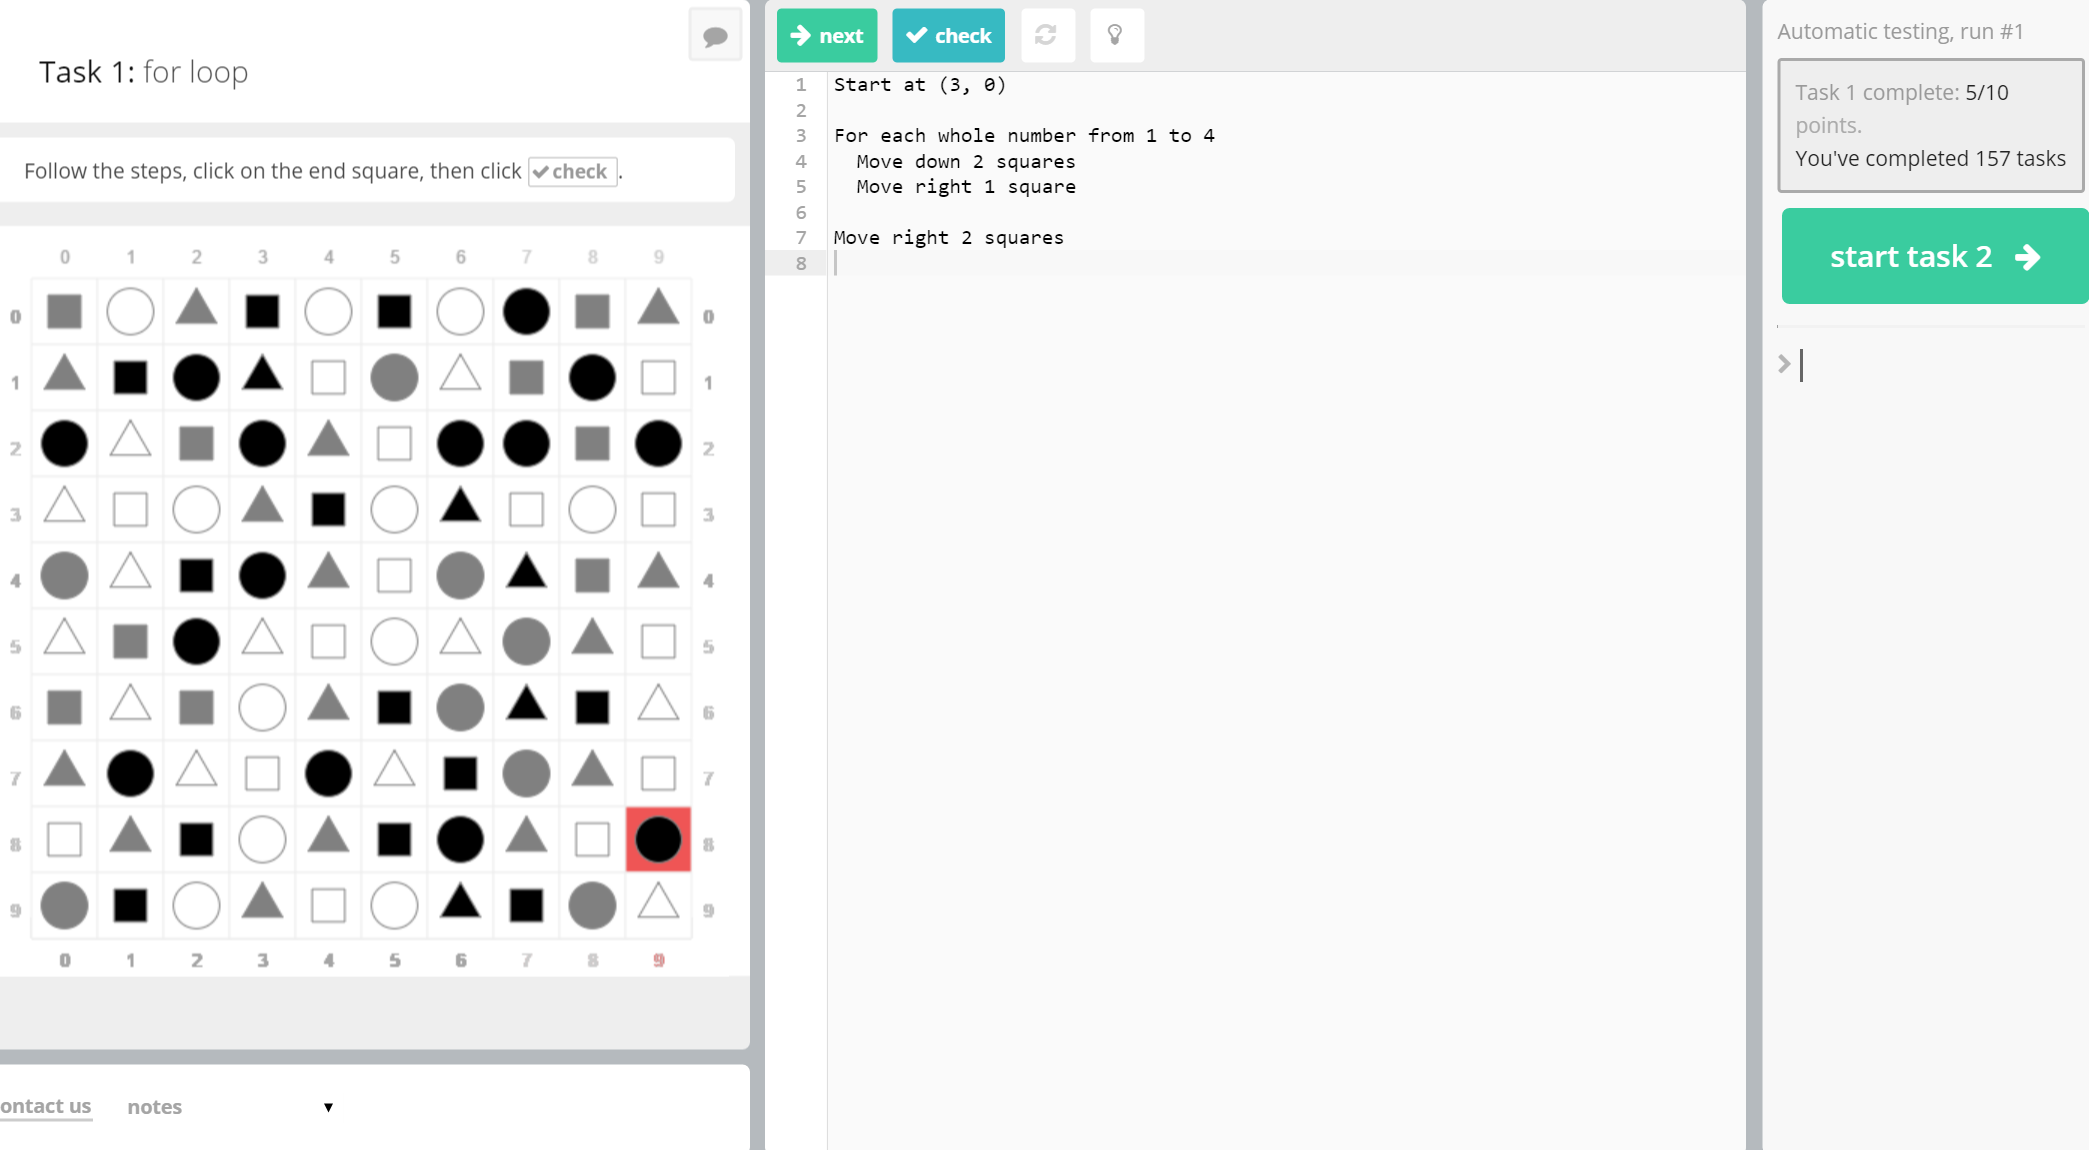The width and height of the screenshot is (2089, 1150).
Task: Select the black square at row 0 column 3
Action: pos(262,311)
